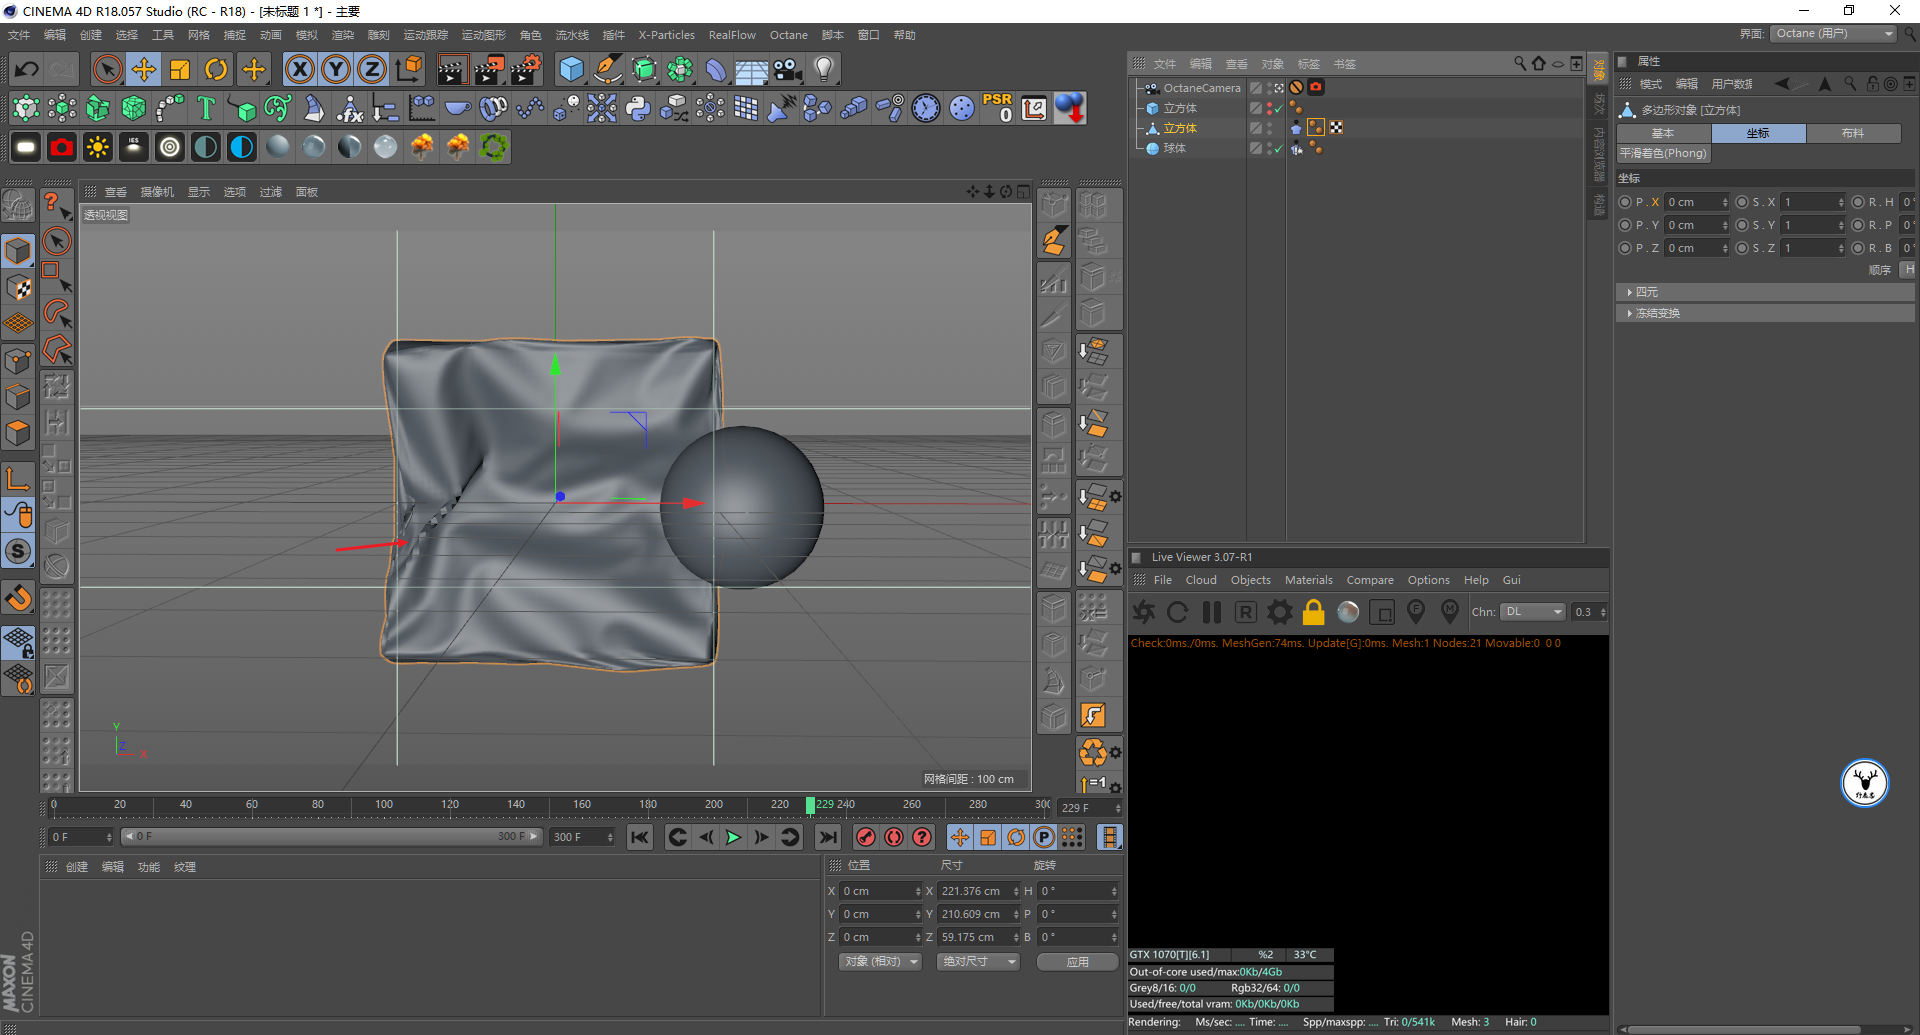Image resolution: width=1920 pixels, height=1035 pixels.
Task: Click the Live Viewer 0.3 value field
Action: [x=1588, y=612]
